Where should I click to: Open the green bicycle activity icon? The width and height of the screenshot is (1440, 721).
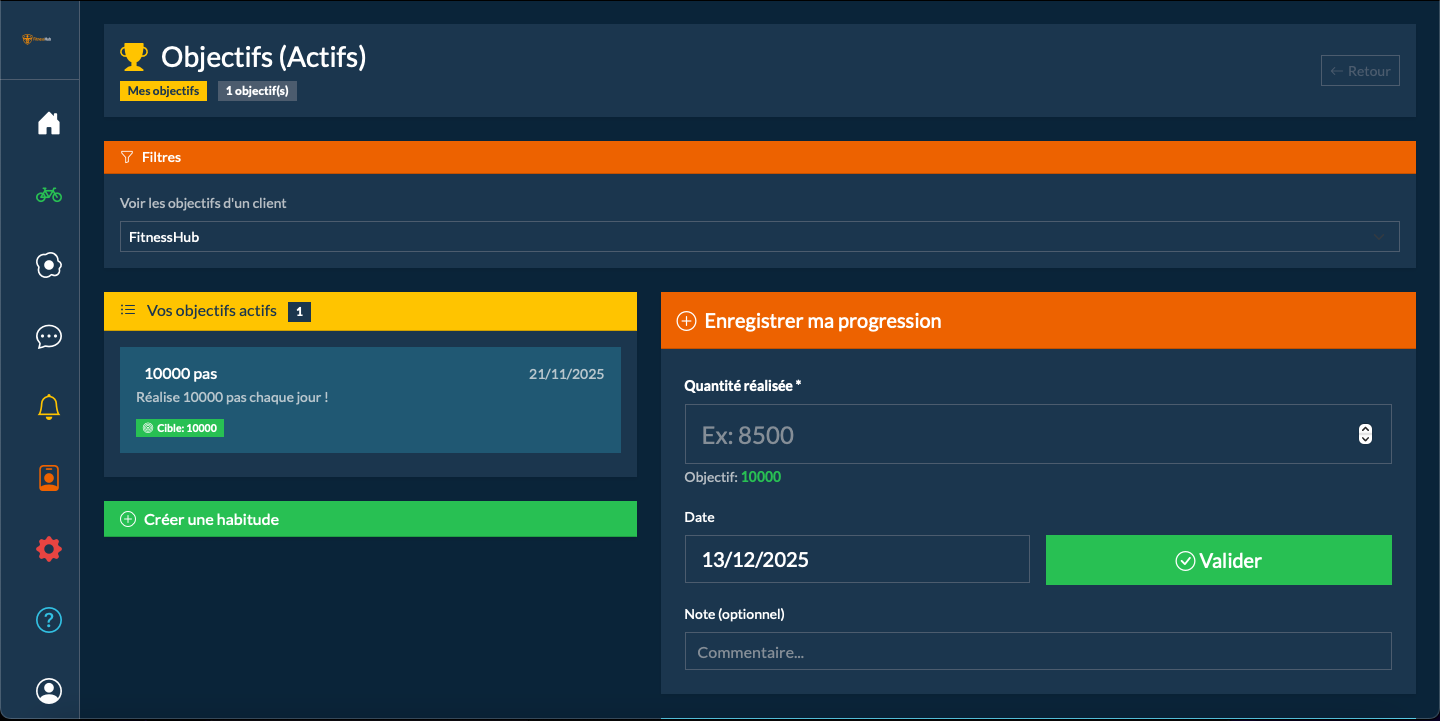point(48,195)
